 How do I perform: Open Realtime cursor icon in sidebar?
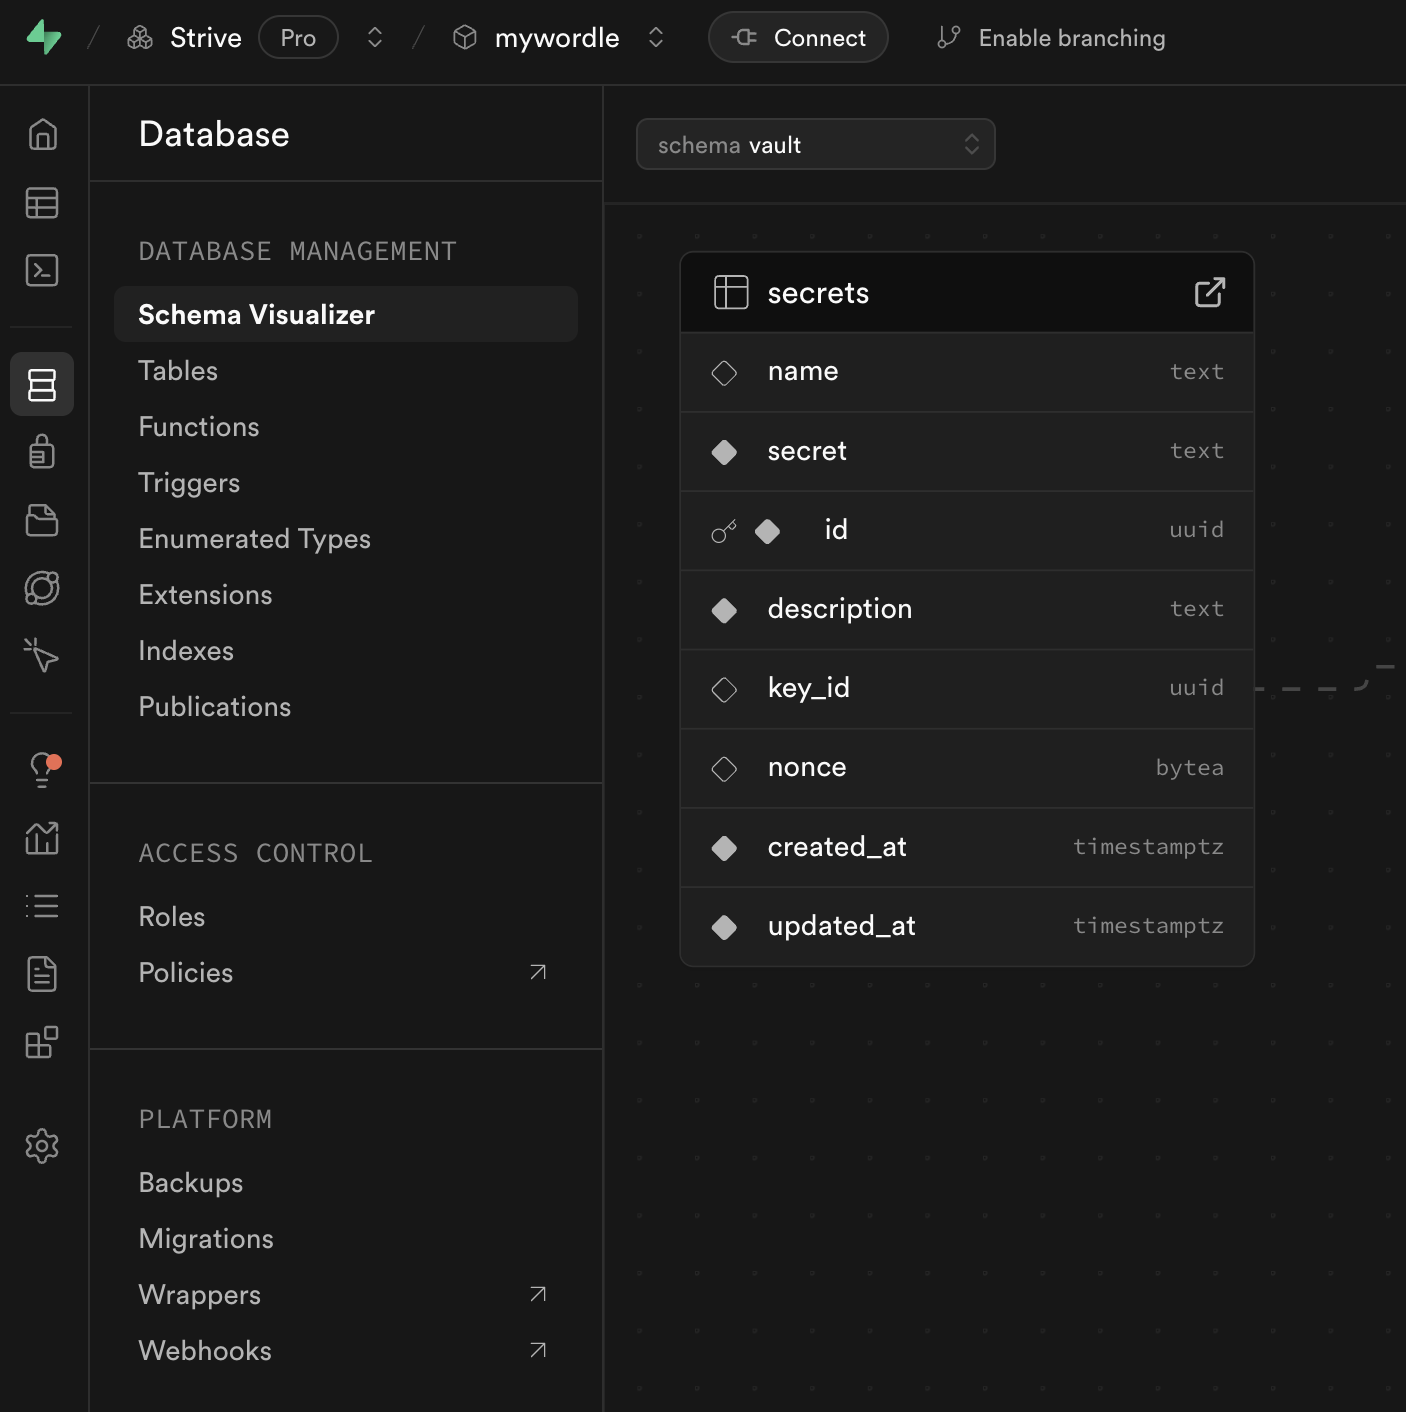coord(42,656)
